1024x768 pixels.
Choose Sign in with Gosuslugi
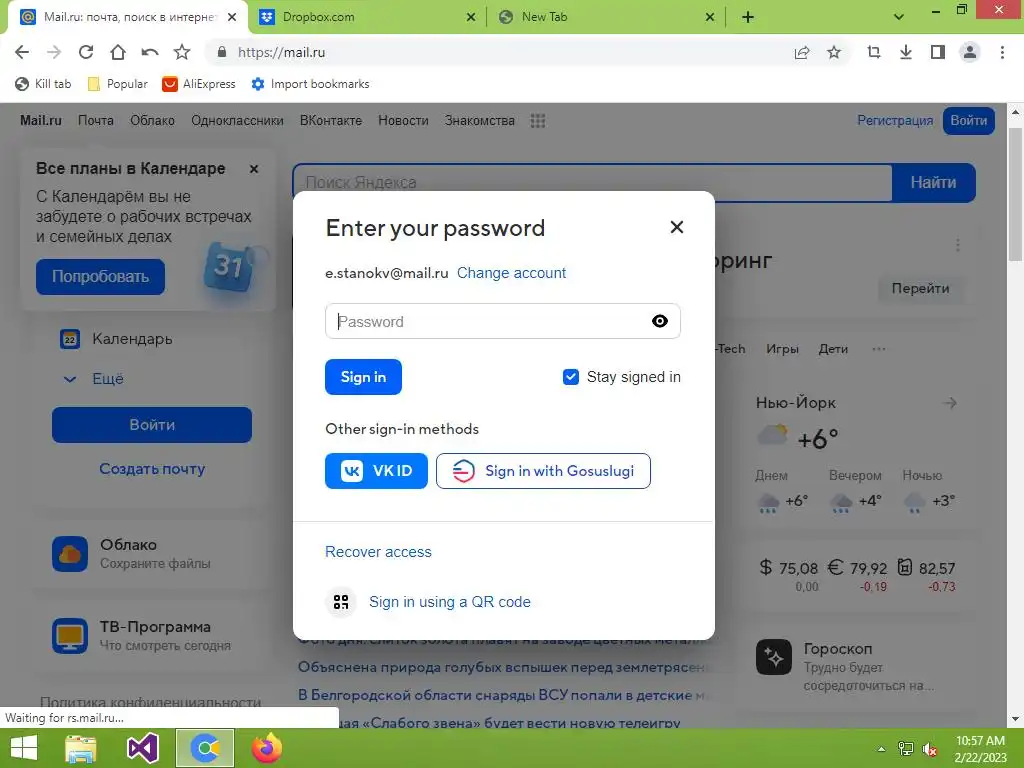tap(543, 471)
